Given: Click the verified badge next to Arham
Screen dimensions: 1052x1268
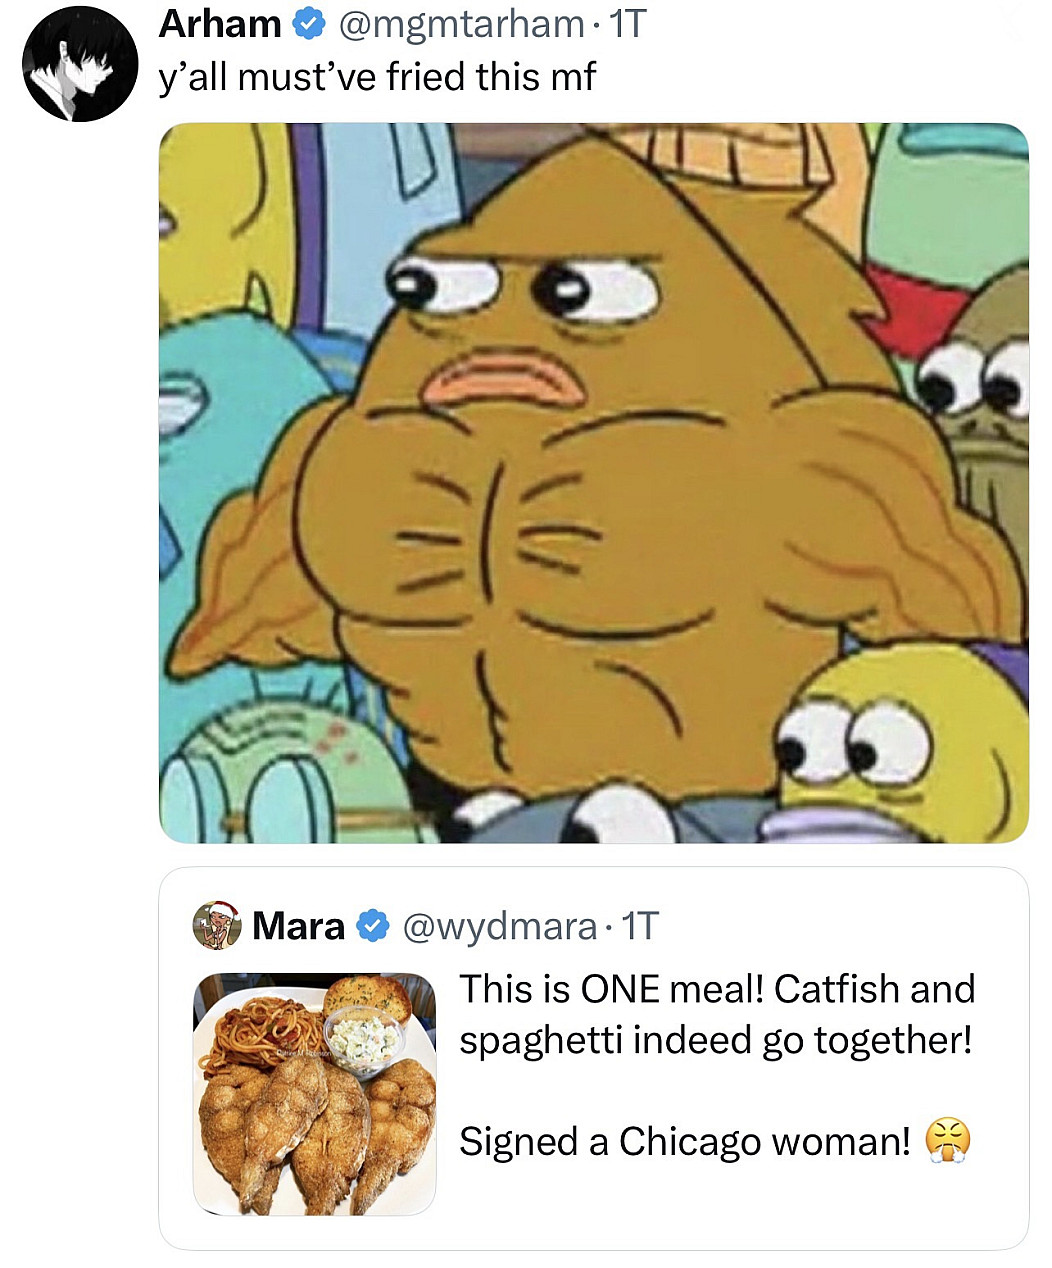Looking at the screenshot, I should (x=307, y=25).
